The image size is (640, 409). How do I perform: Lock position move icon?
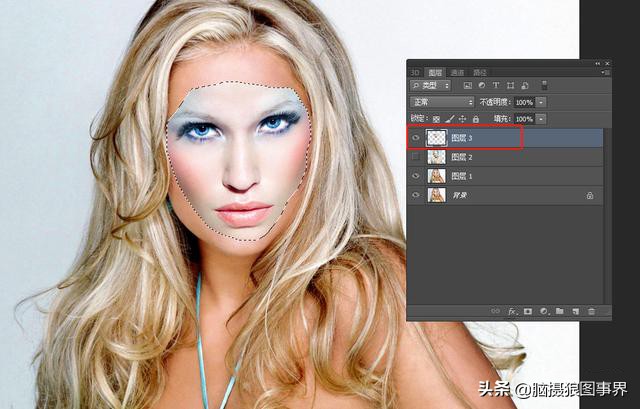(x=462, y=119)
